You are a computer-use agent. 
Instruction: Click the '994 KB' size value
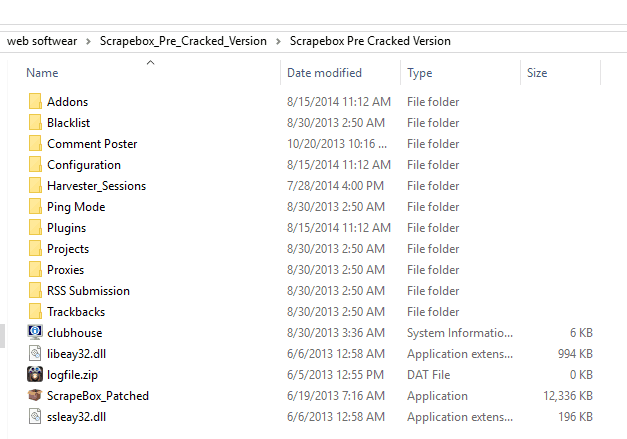click(x=575, y=353)
